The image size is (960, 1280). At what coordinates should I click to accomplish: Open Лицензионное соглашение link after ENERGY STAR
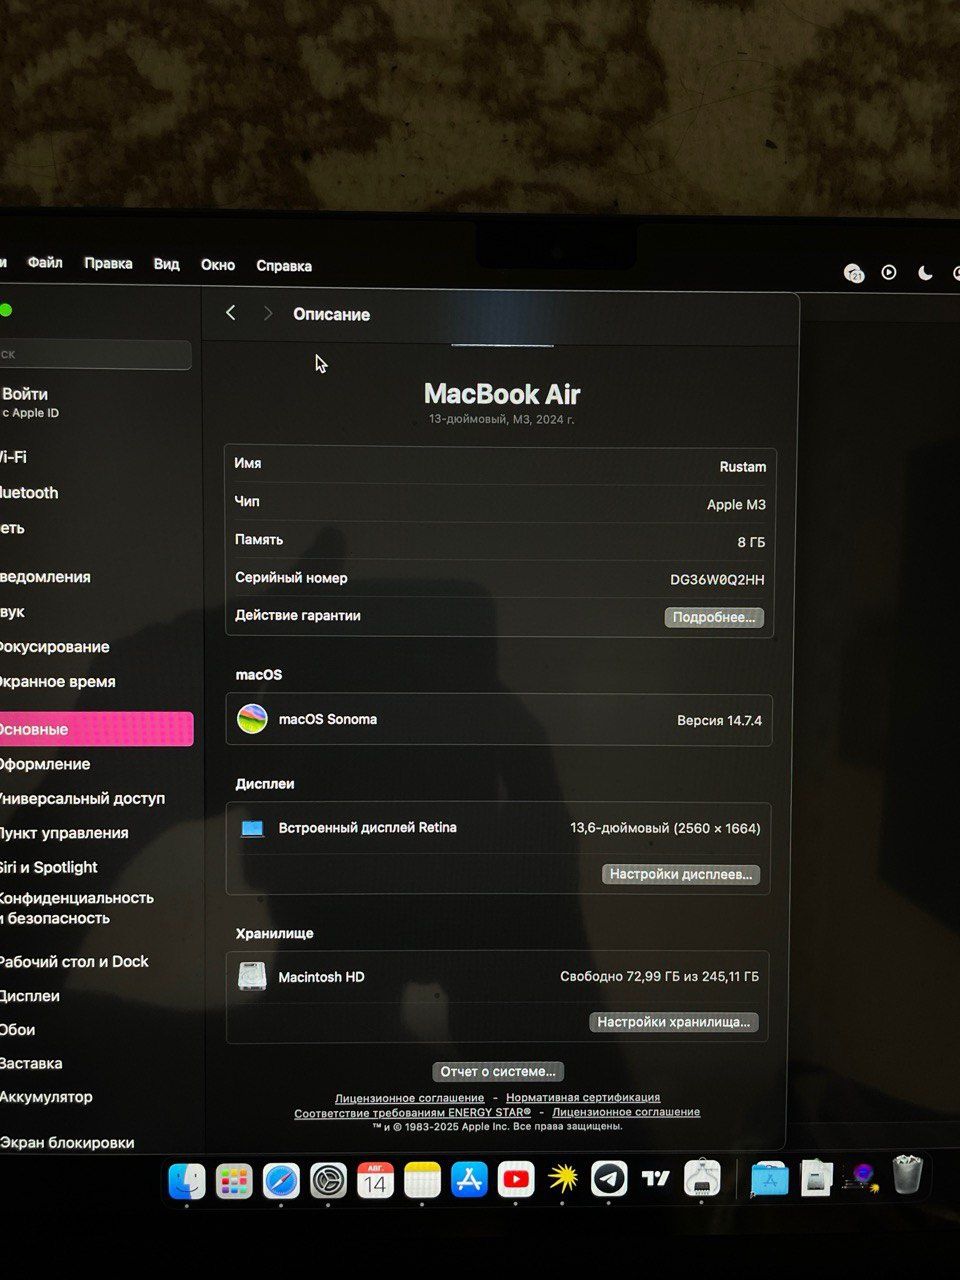click(x=626, y=1111)
